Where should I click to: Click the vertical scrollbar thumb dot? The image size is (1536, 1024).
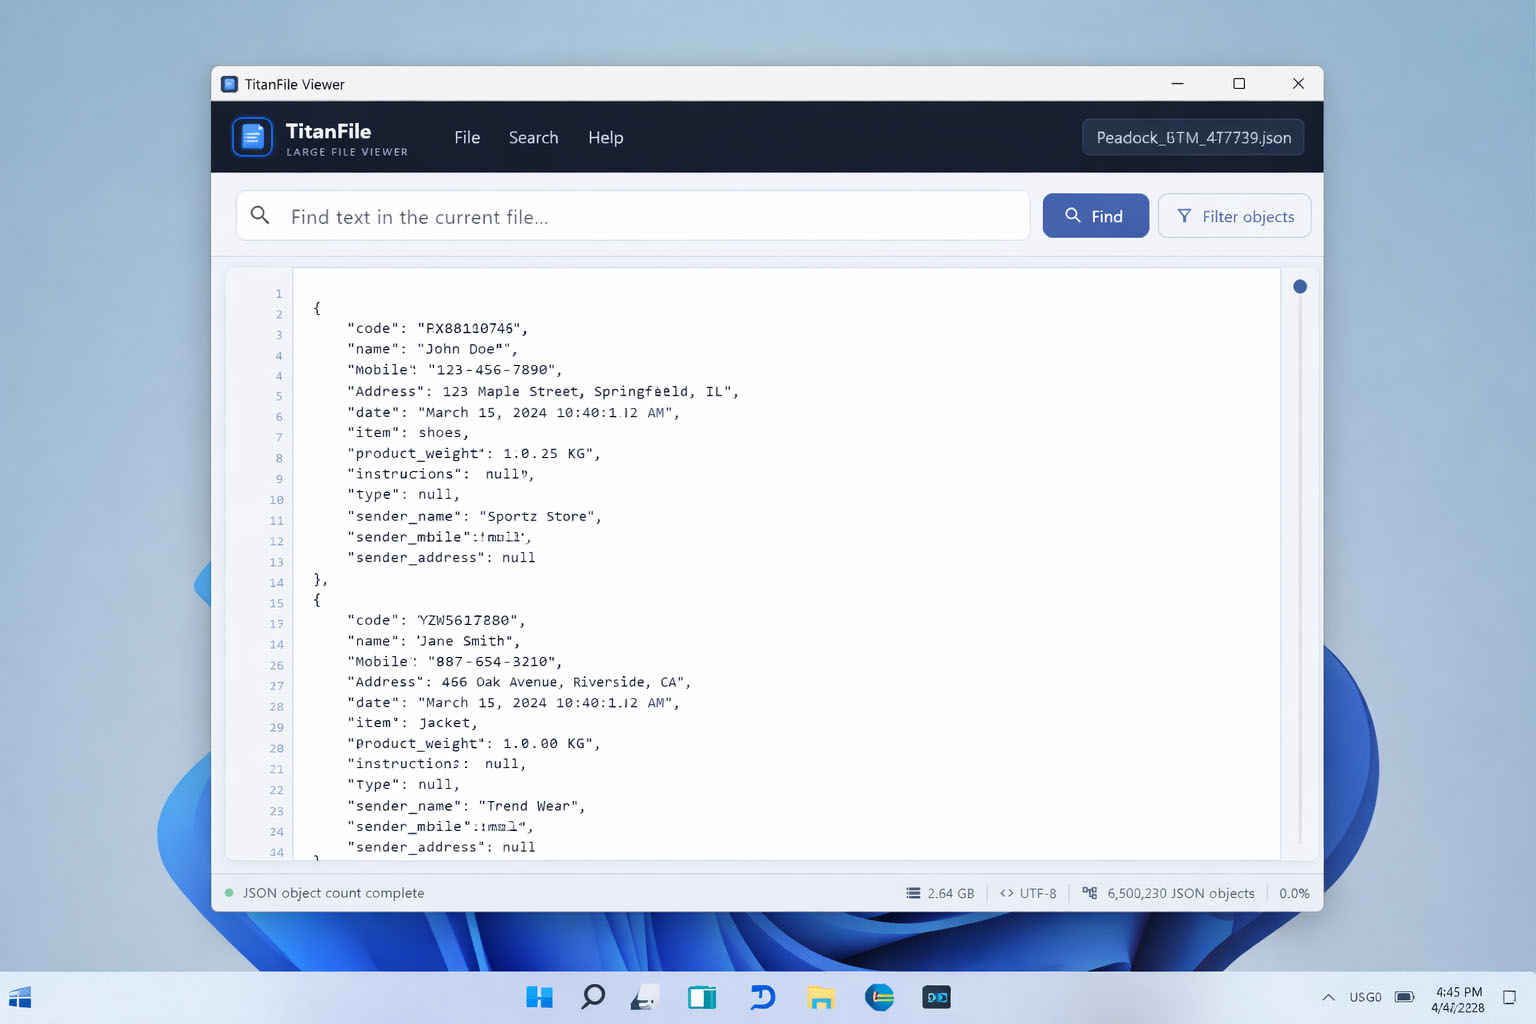tap(1299, 287)
